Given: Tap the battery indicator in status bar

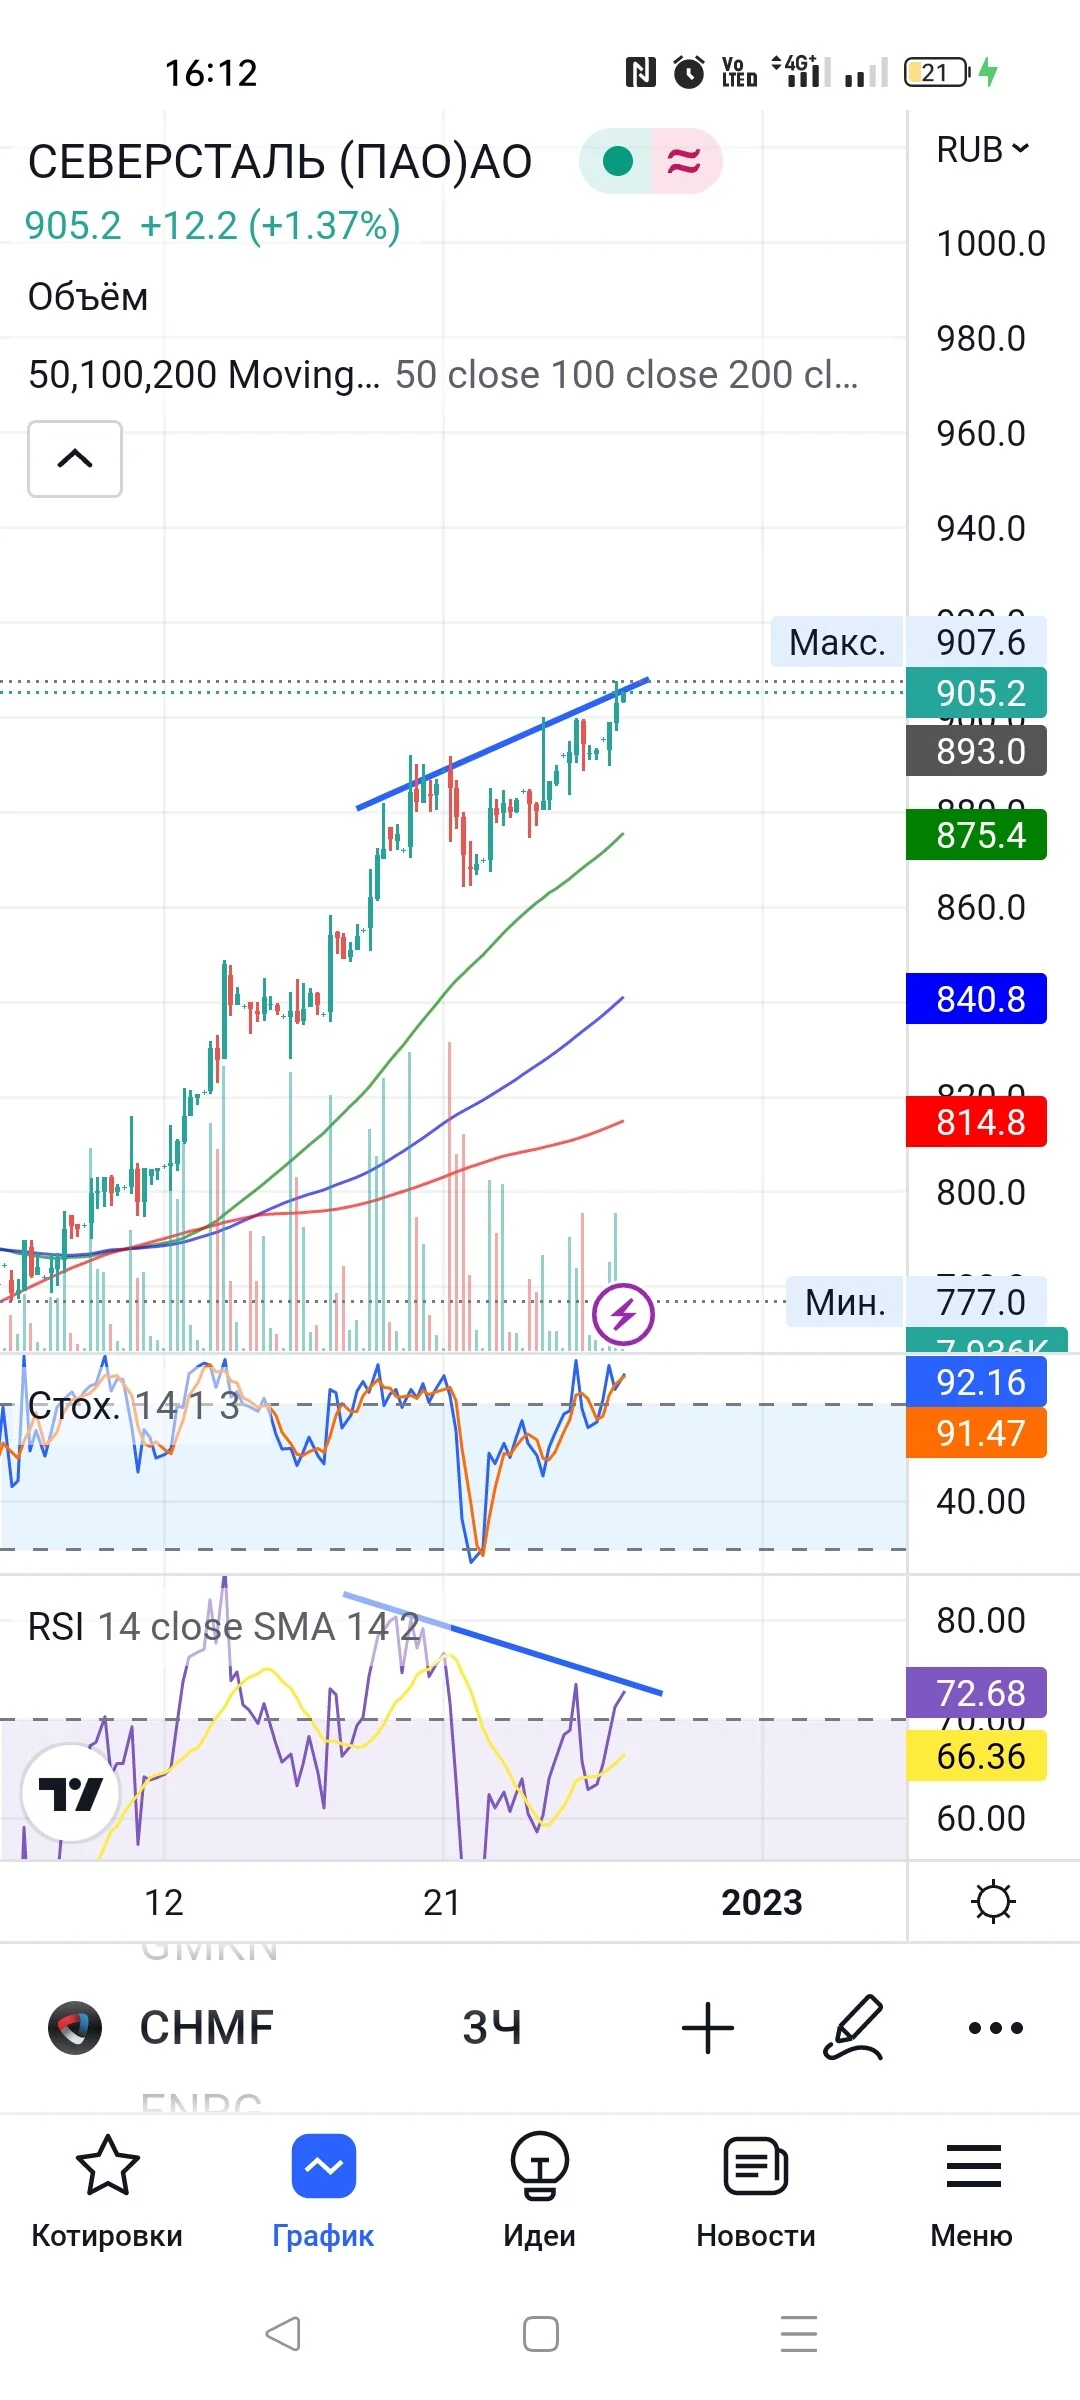Looking at the screenshot, I should point(937,72).
